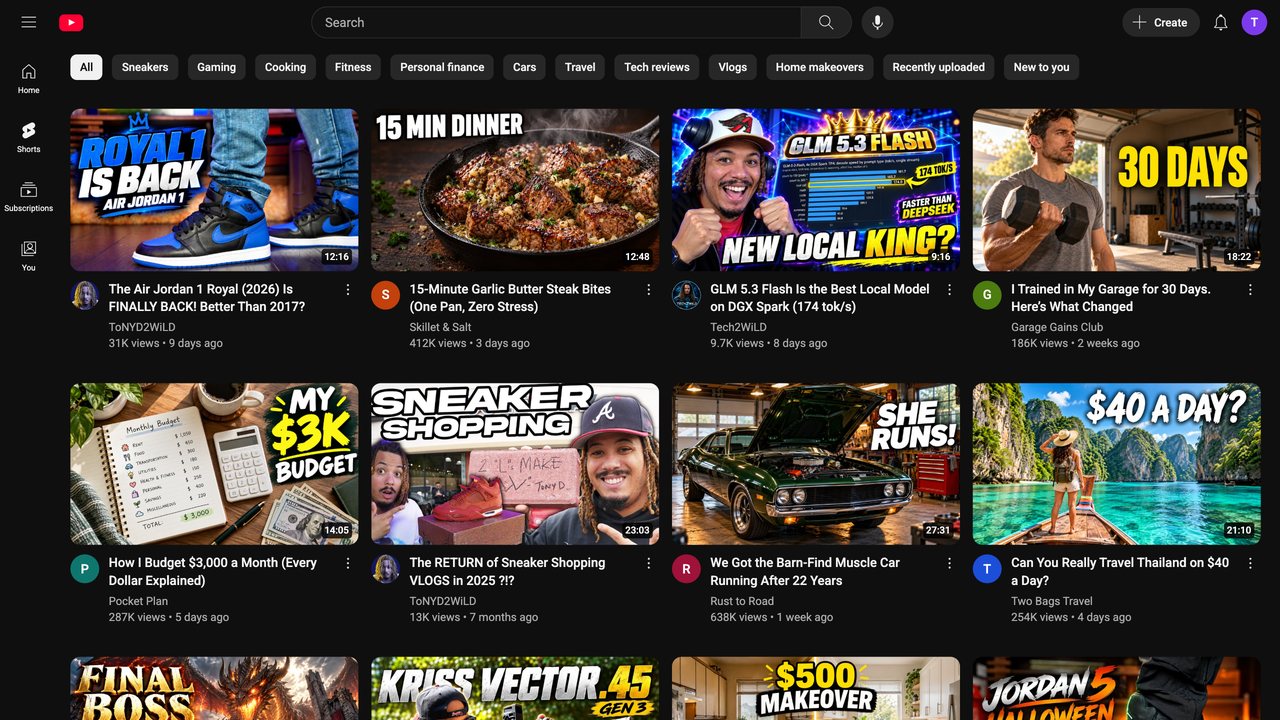Open the hamburger guide menu
1280x720 pixels.
pos(28,22)
